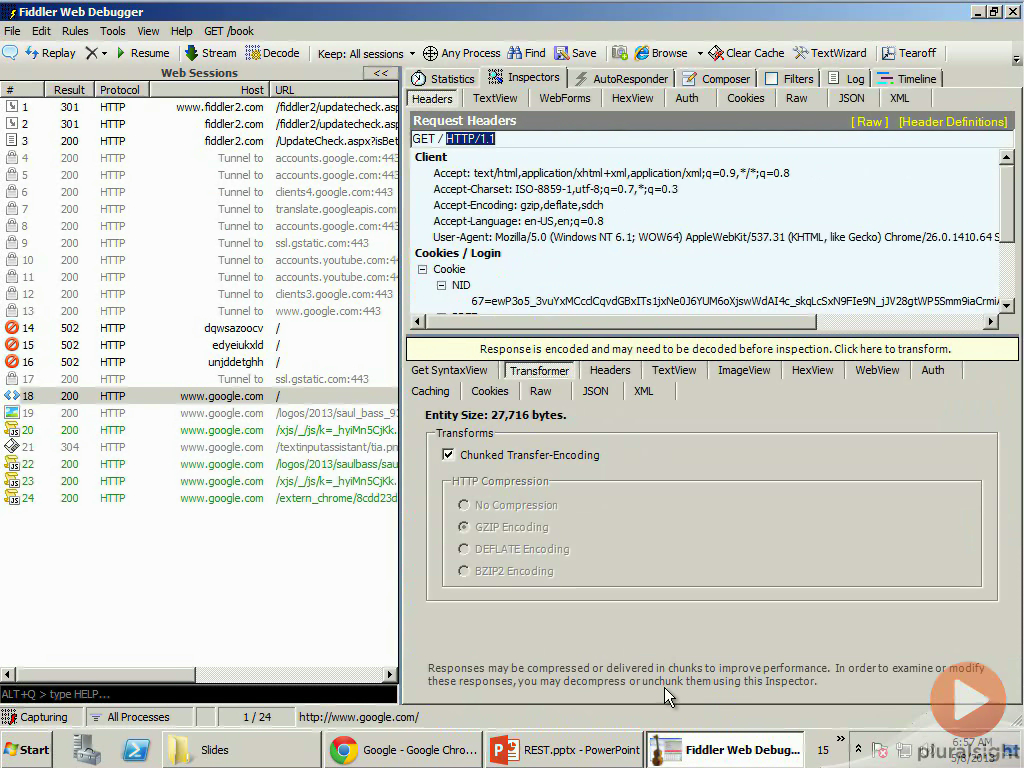
Task: Toggle Decode option in toolbar
Action: click(x=272, y=53)
